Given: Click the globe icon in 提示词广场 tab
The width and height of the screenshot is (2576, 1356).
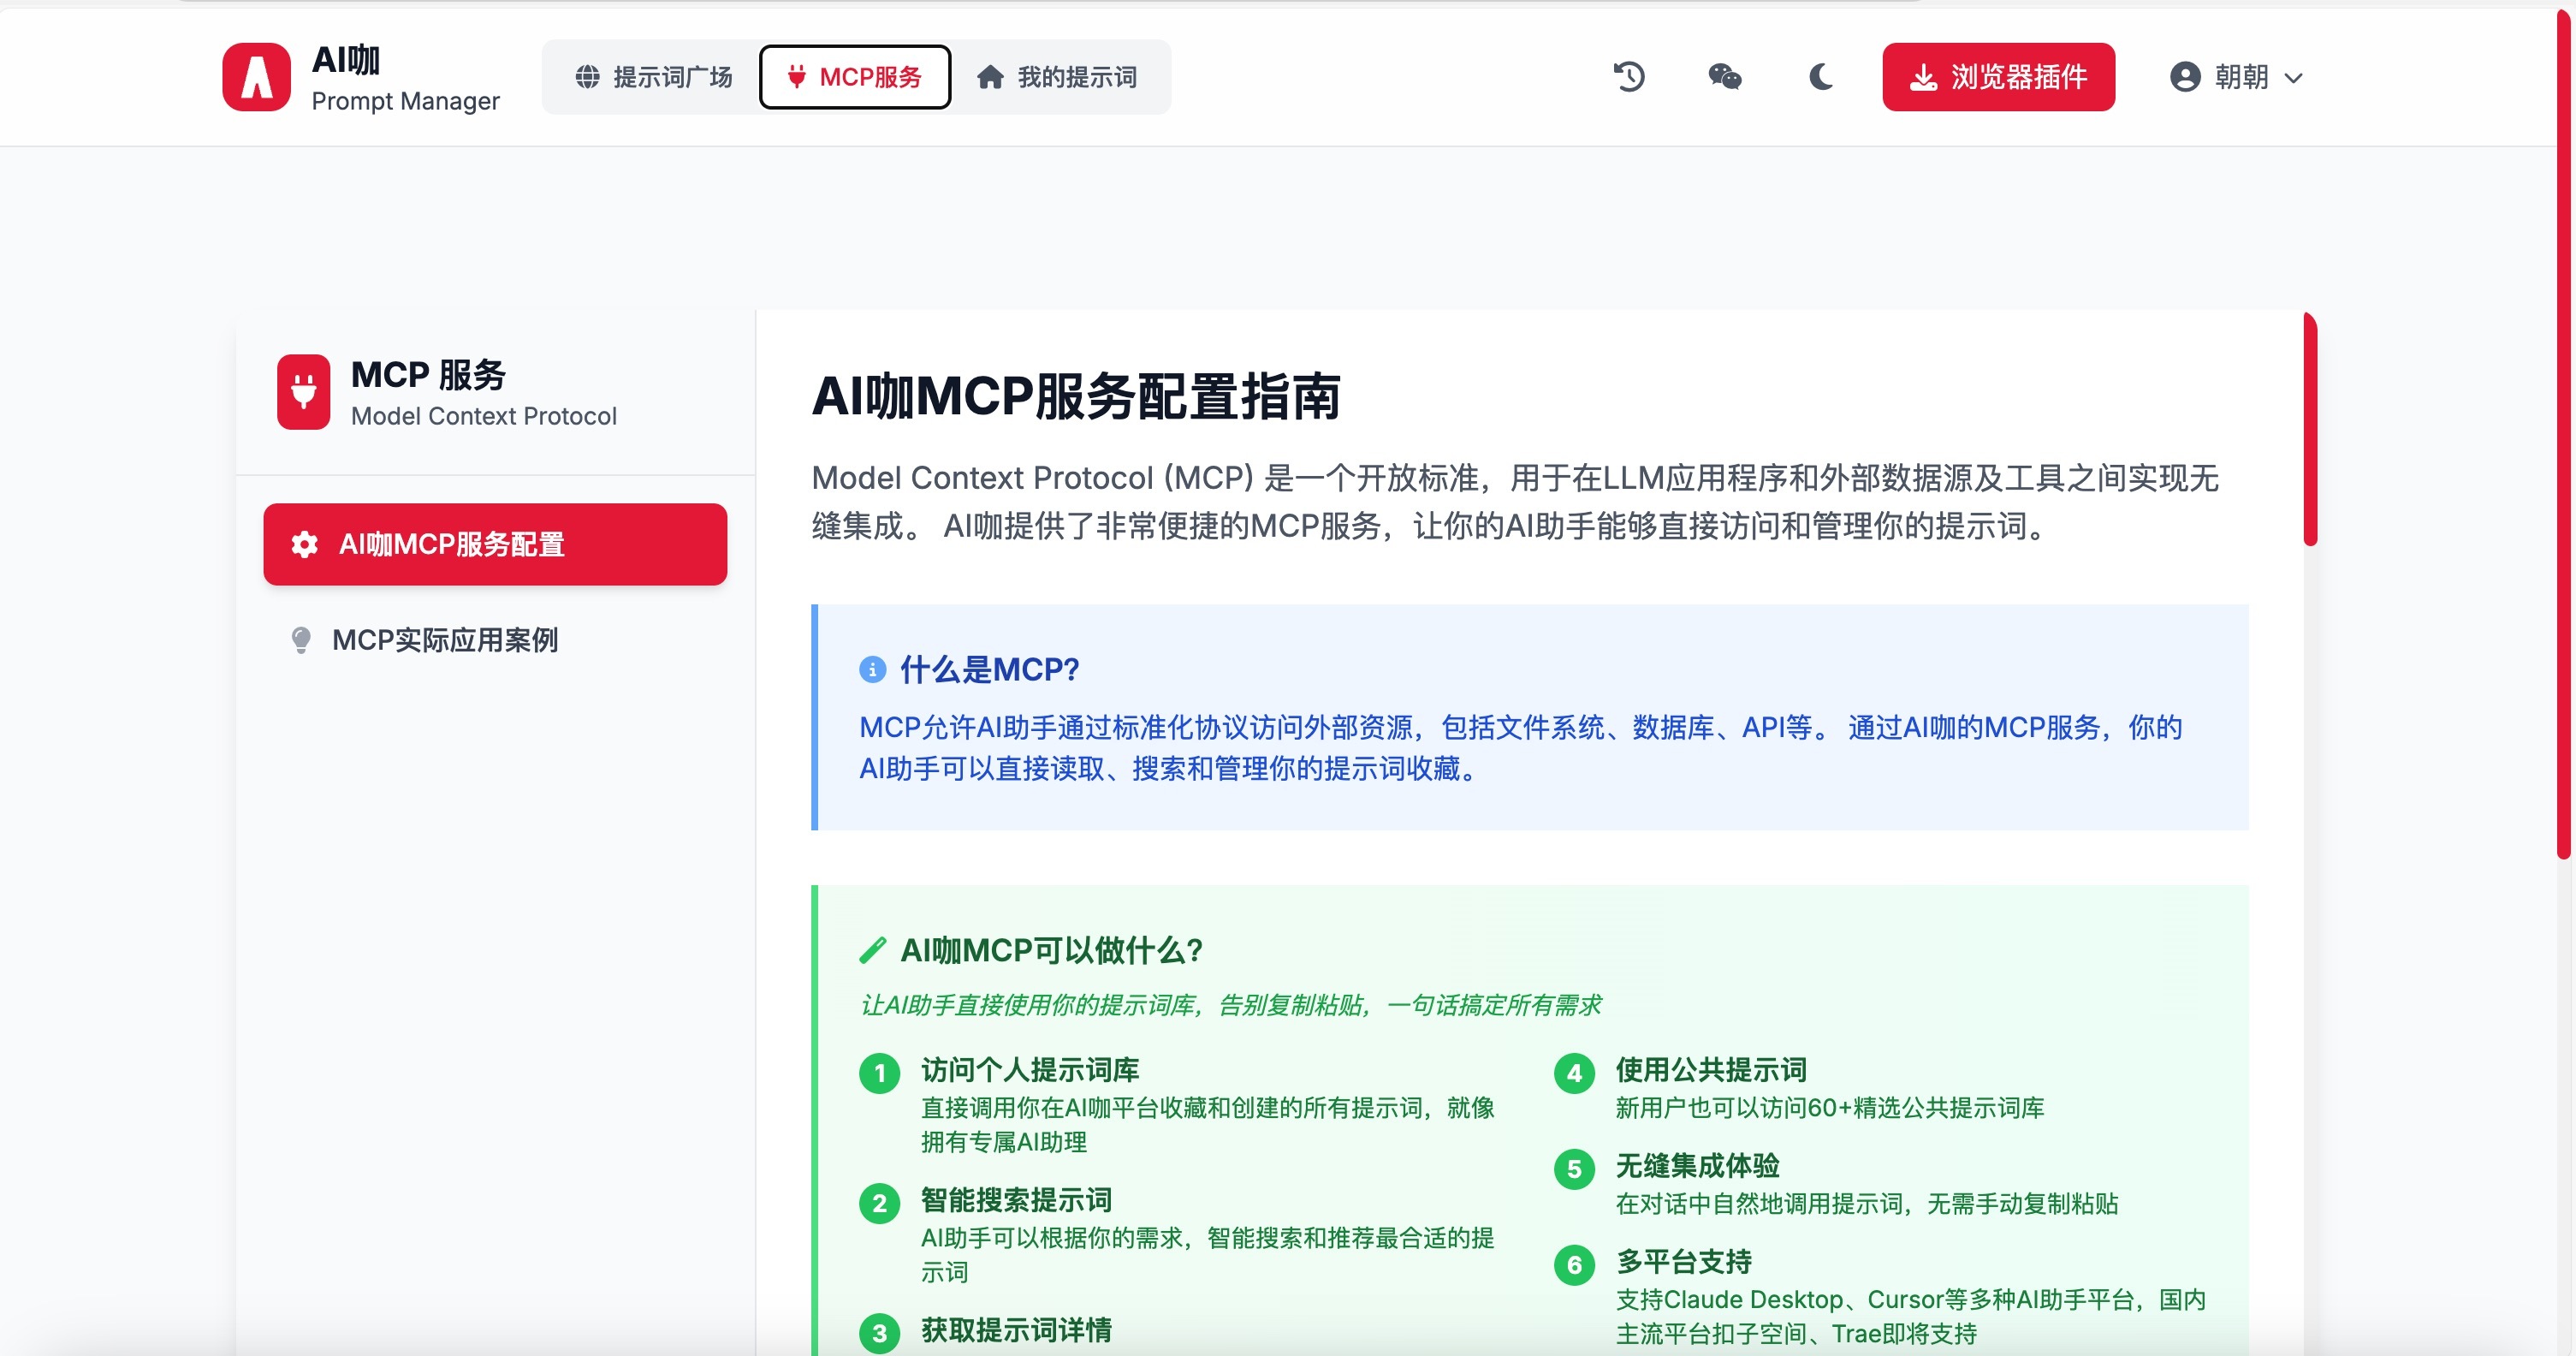Looking at the screenshot, I should coord(587,77).
